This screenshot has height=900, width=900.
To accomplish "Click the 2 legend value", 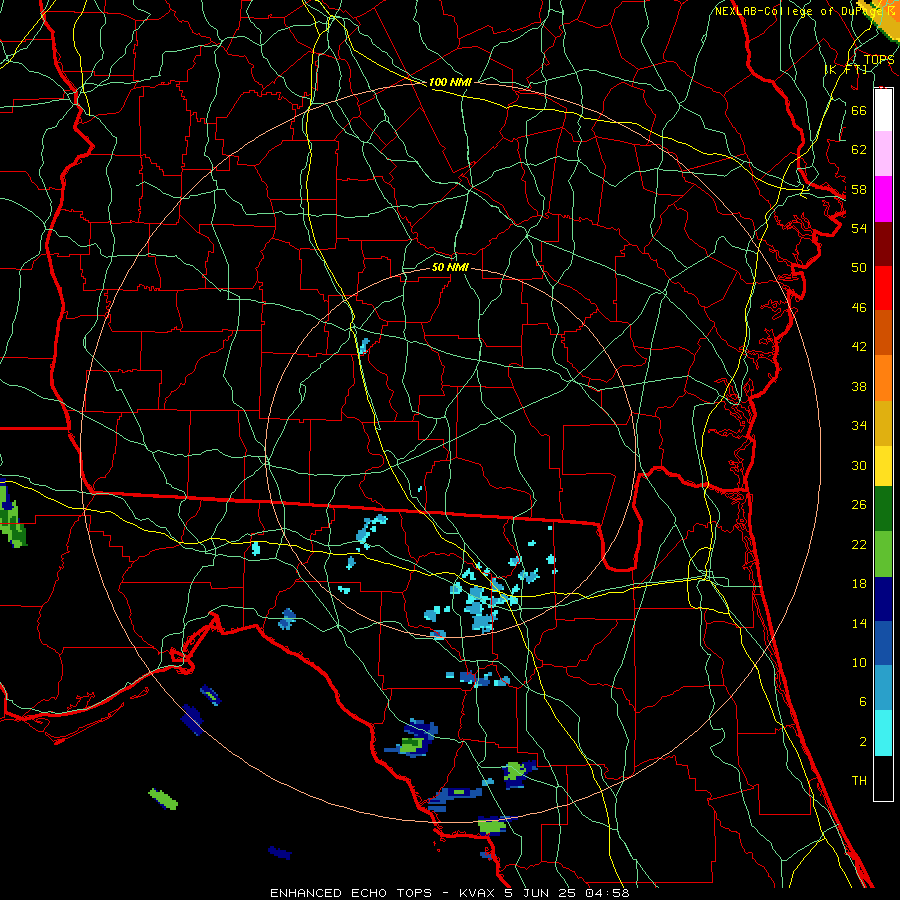I will click(863, 742).
